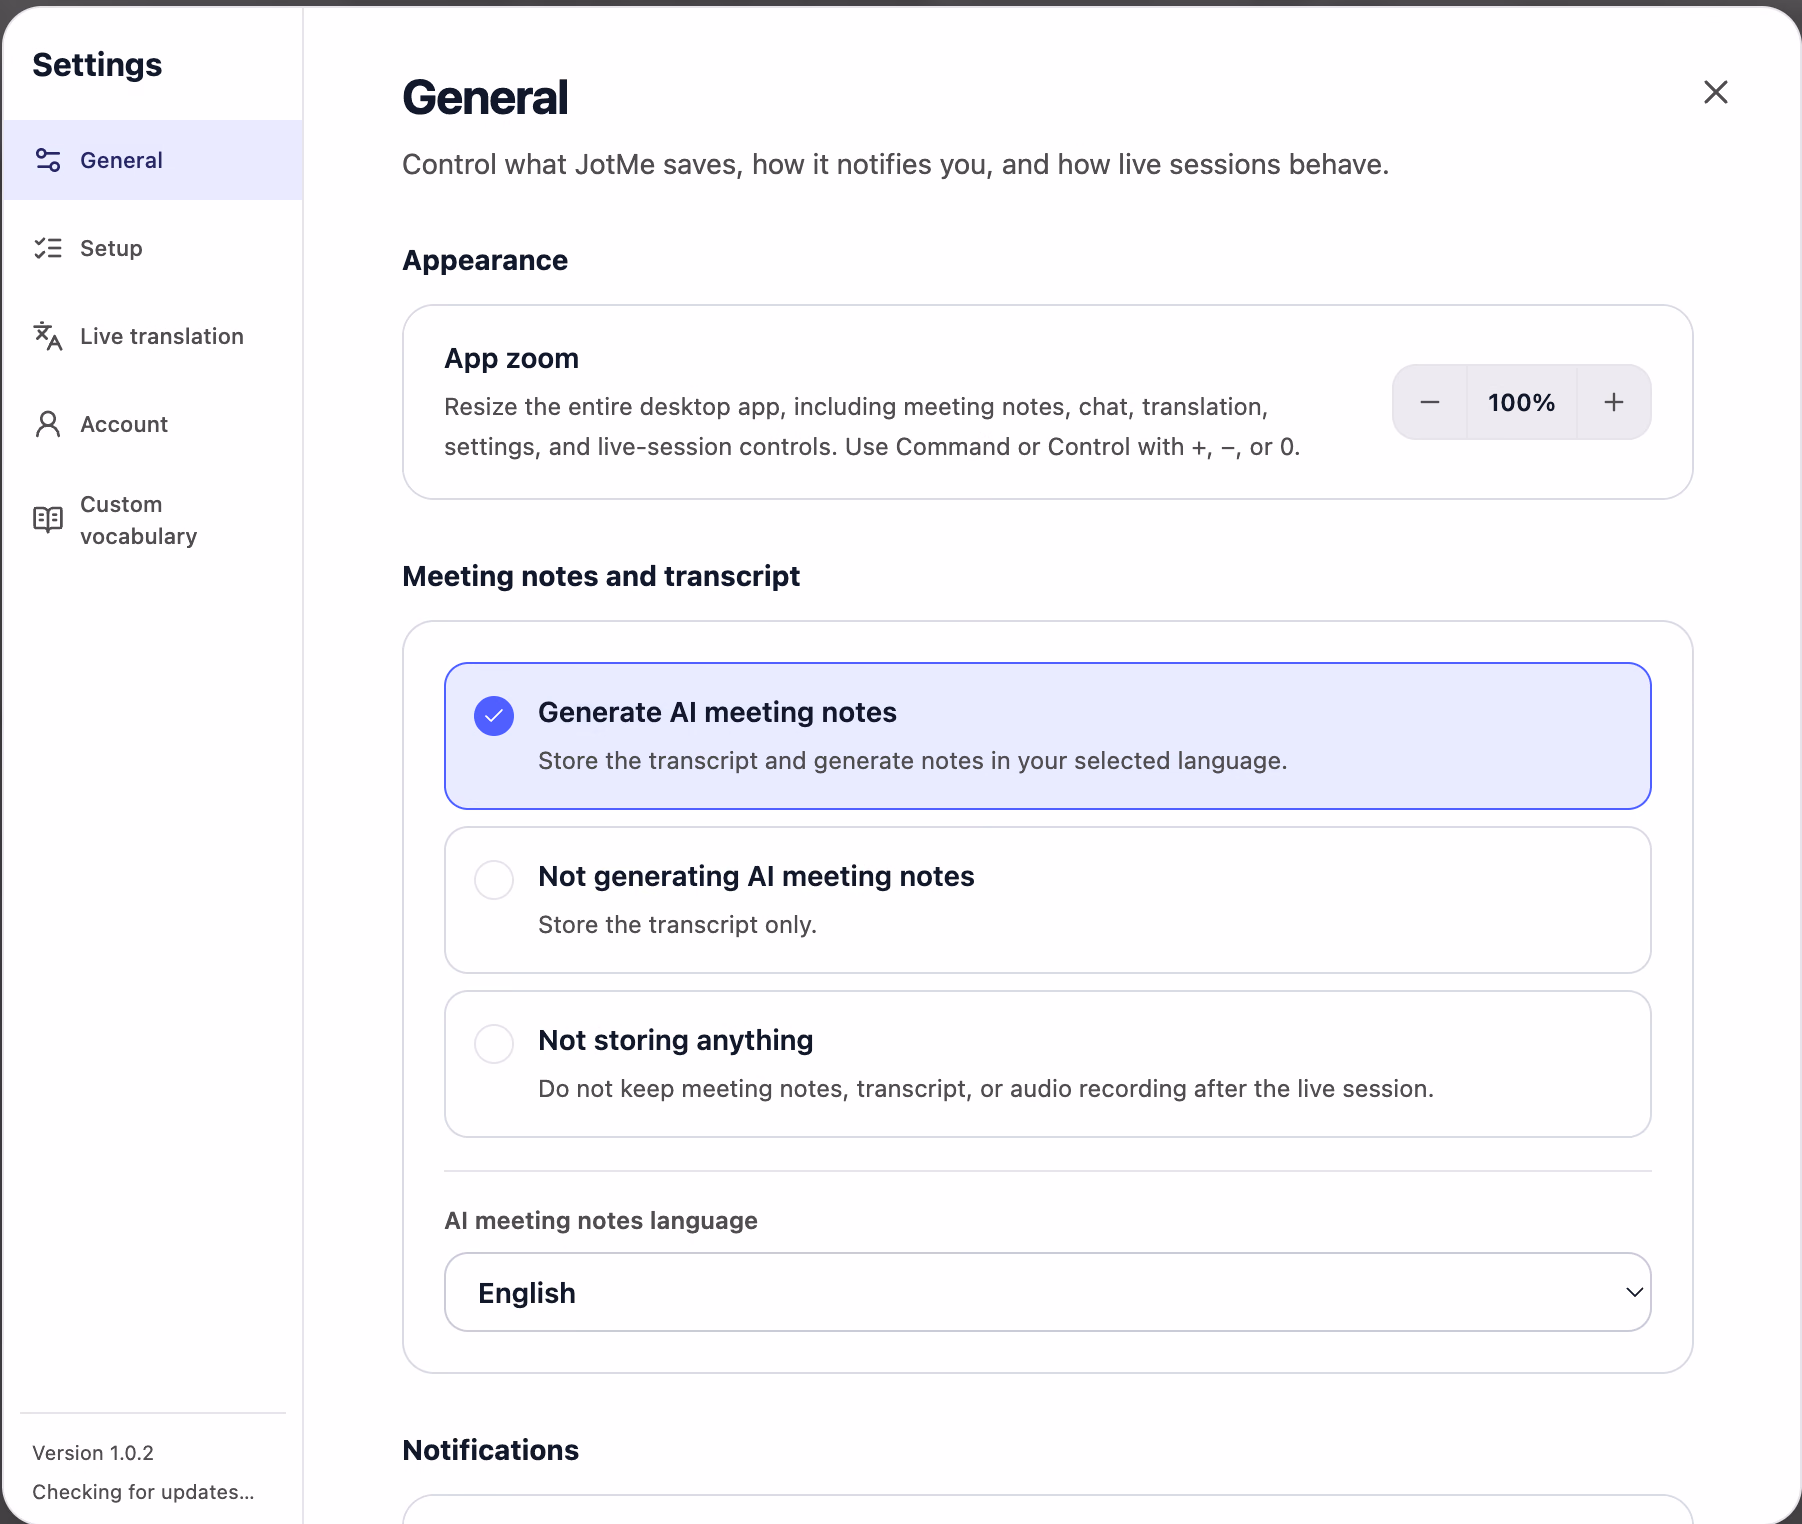
Task: Click the General sliders icon in sidebar
Action: [48, 160]
